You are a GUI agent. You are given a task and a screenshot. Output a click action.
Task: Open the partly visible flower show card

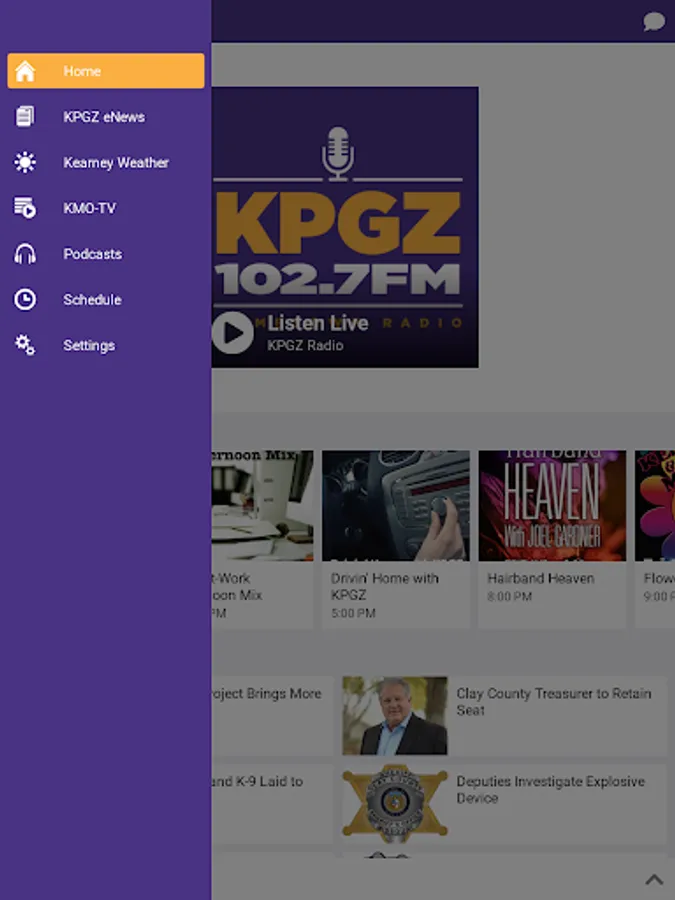655,538
